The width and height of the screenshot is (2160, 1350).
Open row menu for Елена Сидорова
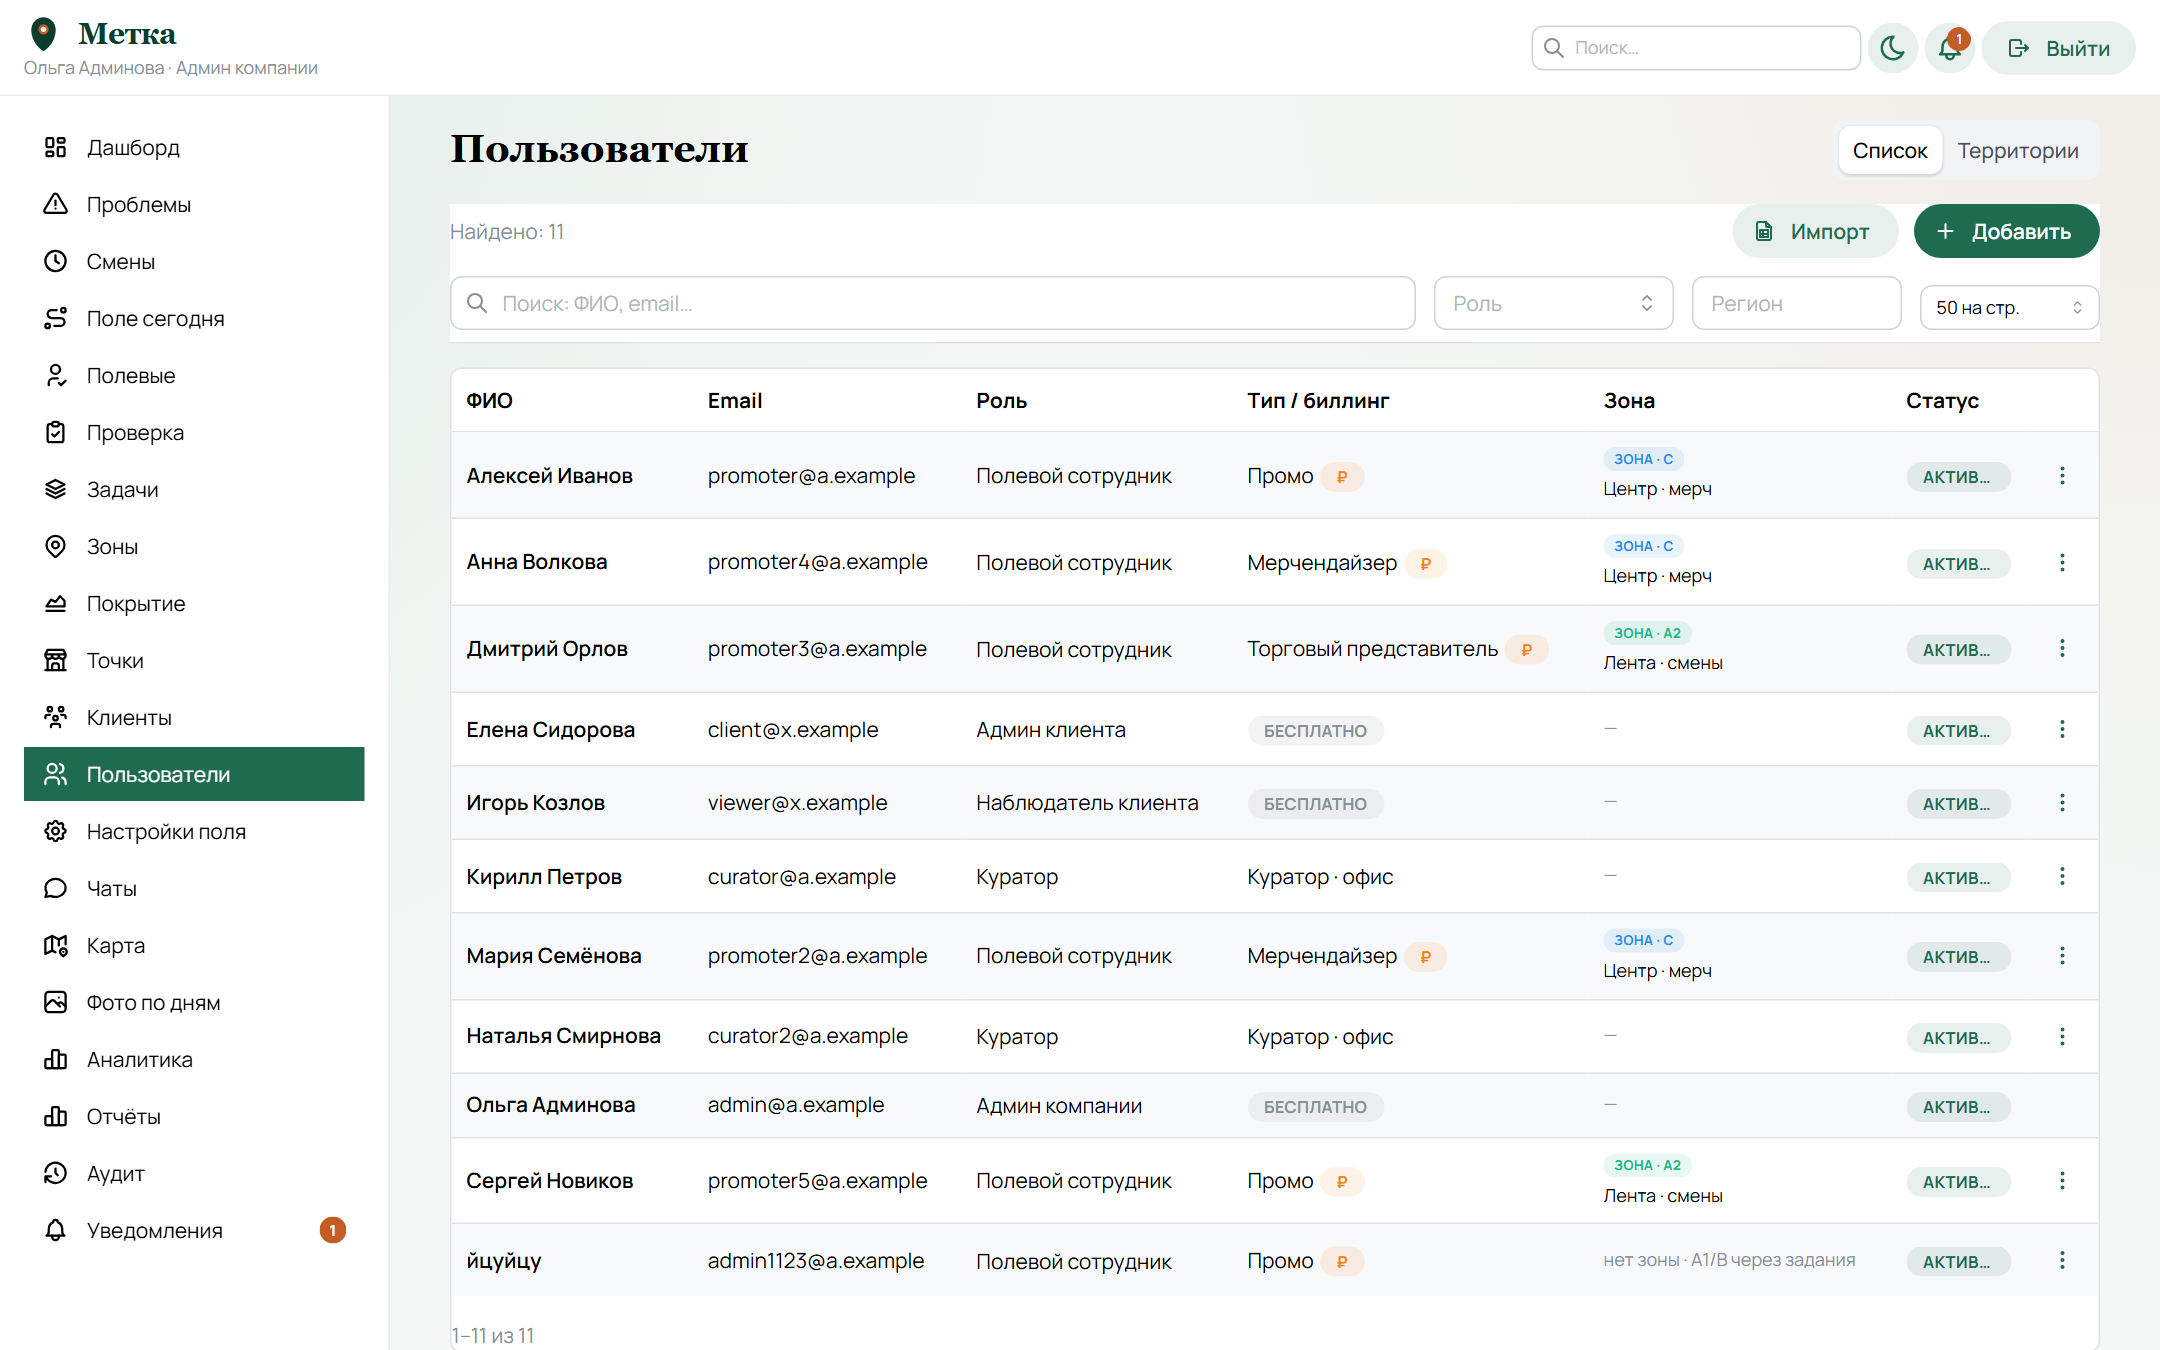point(2062,730)
